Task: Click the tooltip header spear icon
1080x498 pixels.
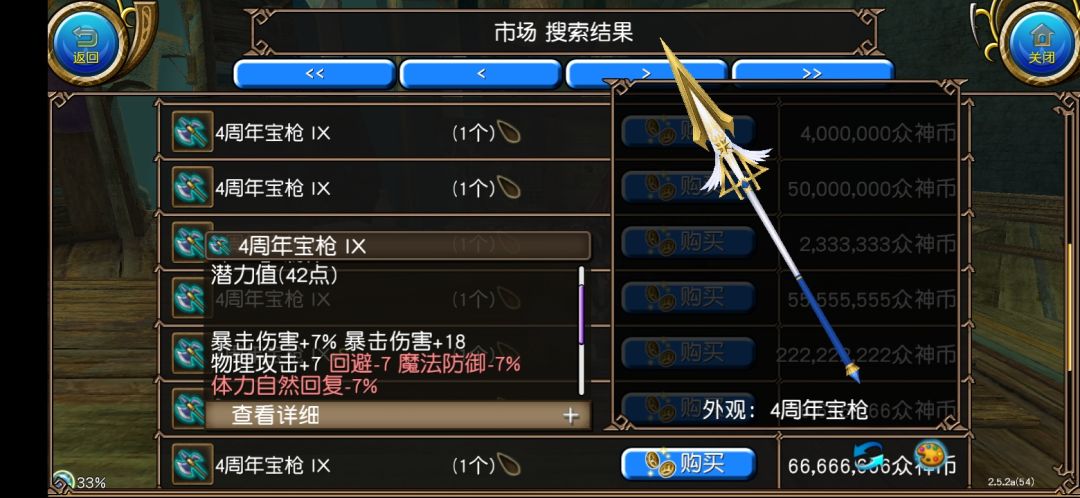Action: click(220, 246)
